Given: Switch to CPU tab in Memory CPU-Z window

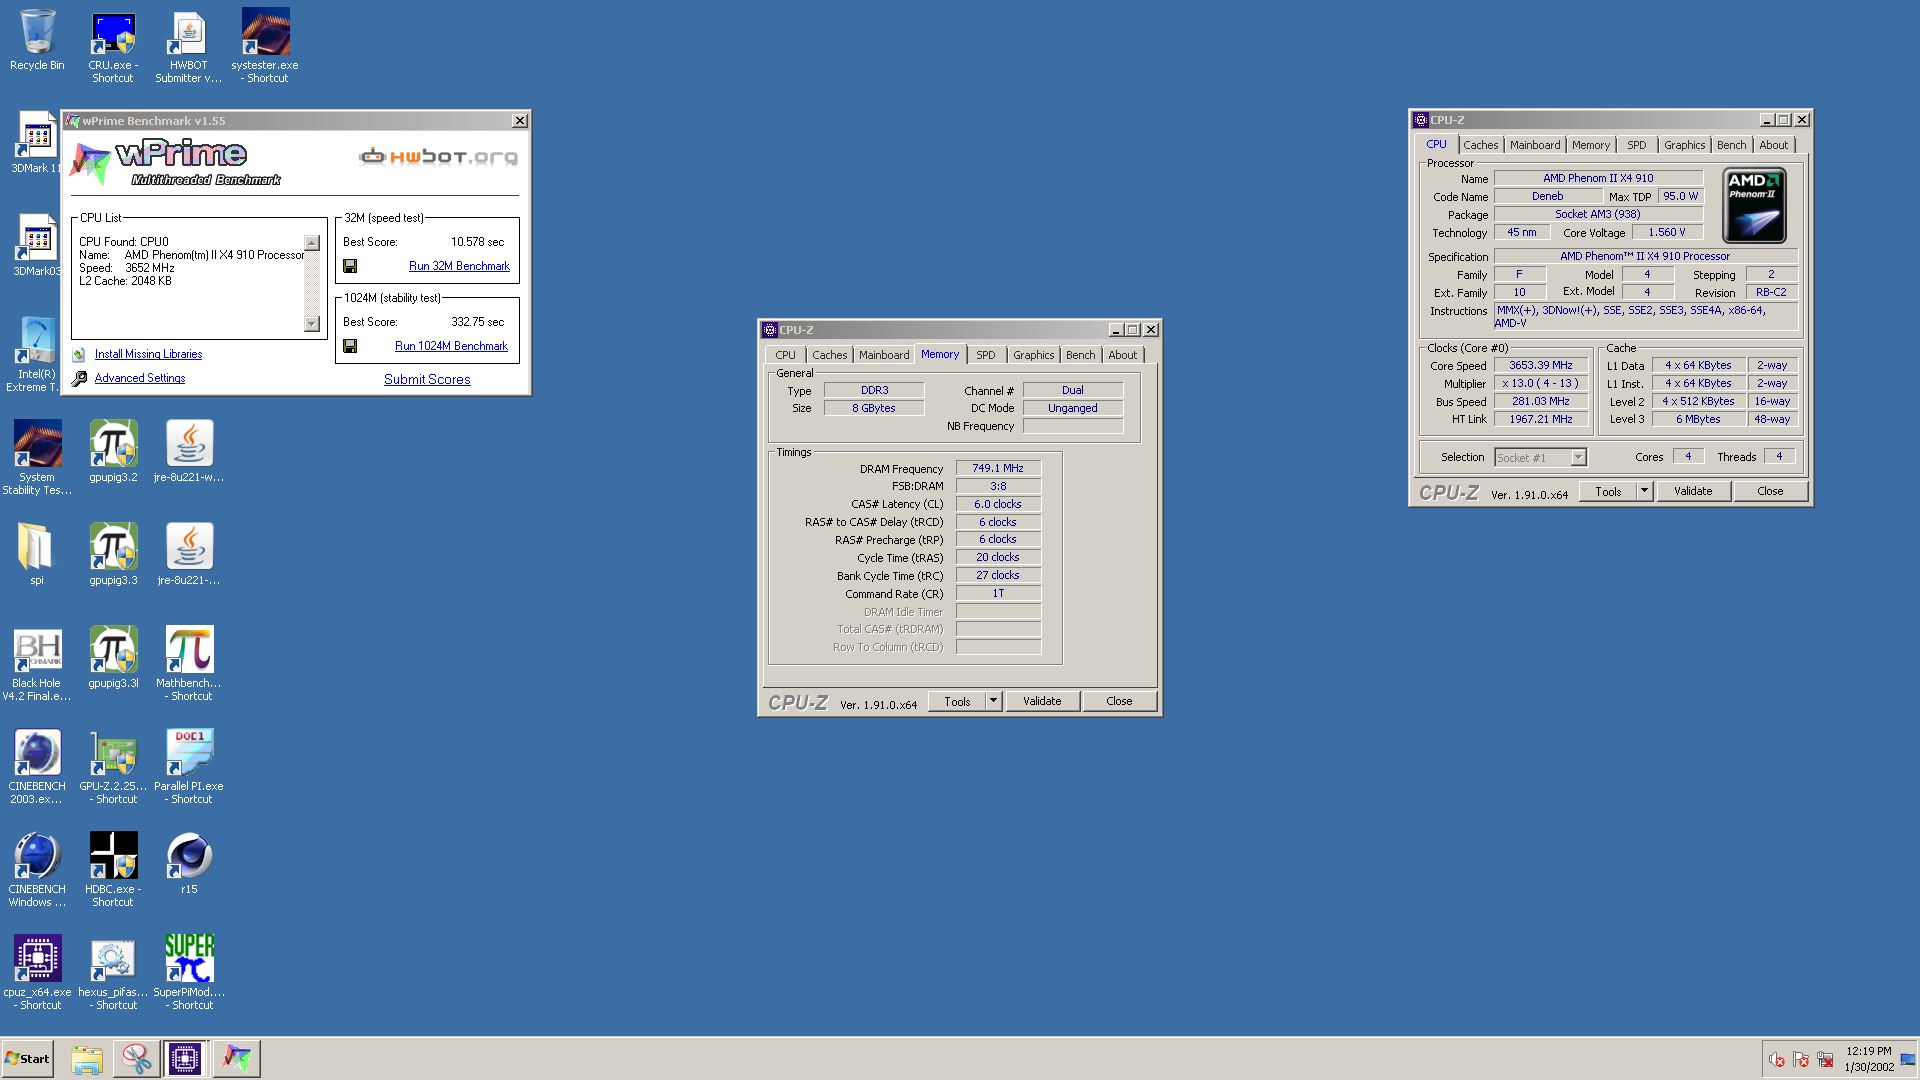Looking at the screenshot, I should (x=785, y=355).
